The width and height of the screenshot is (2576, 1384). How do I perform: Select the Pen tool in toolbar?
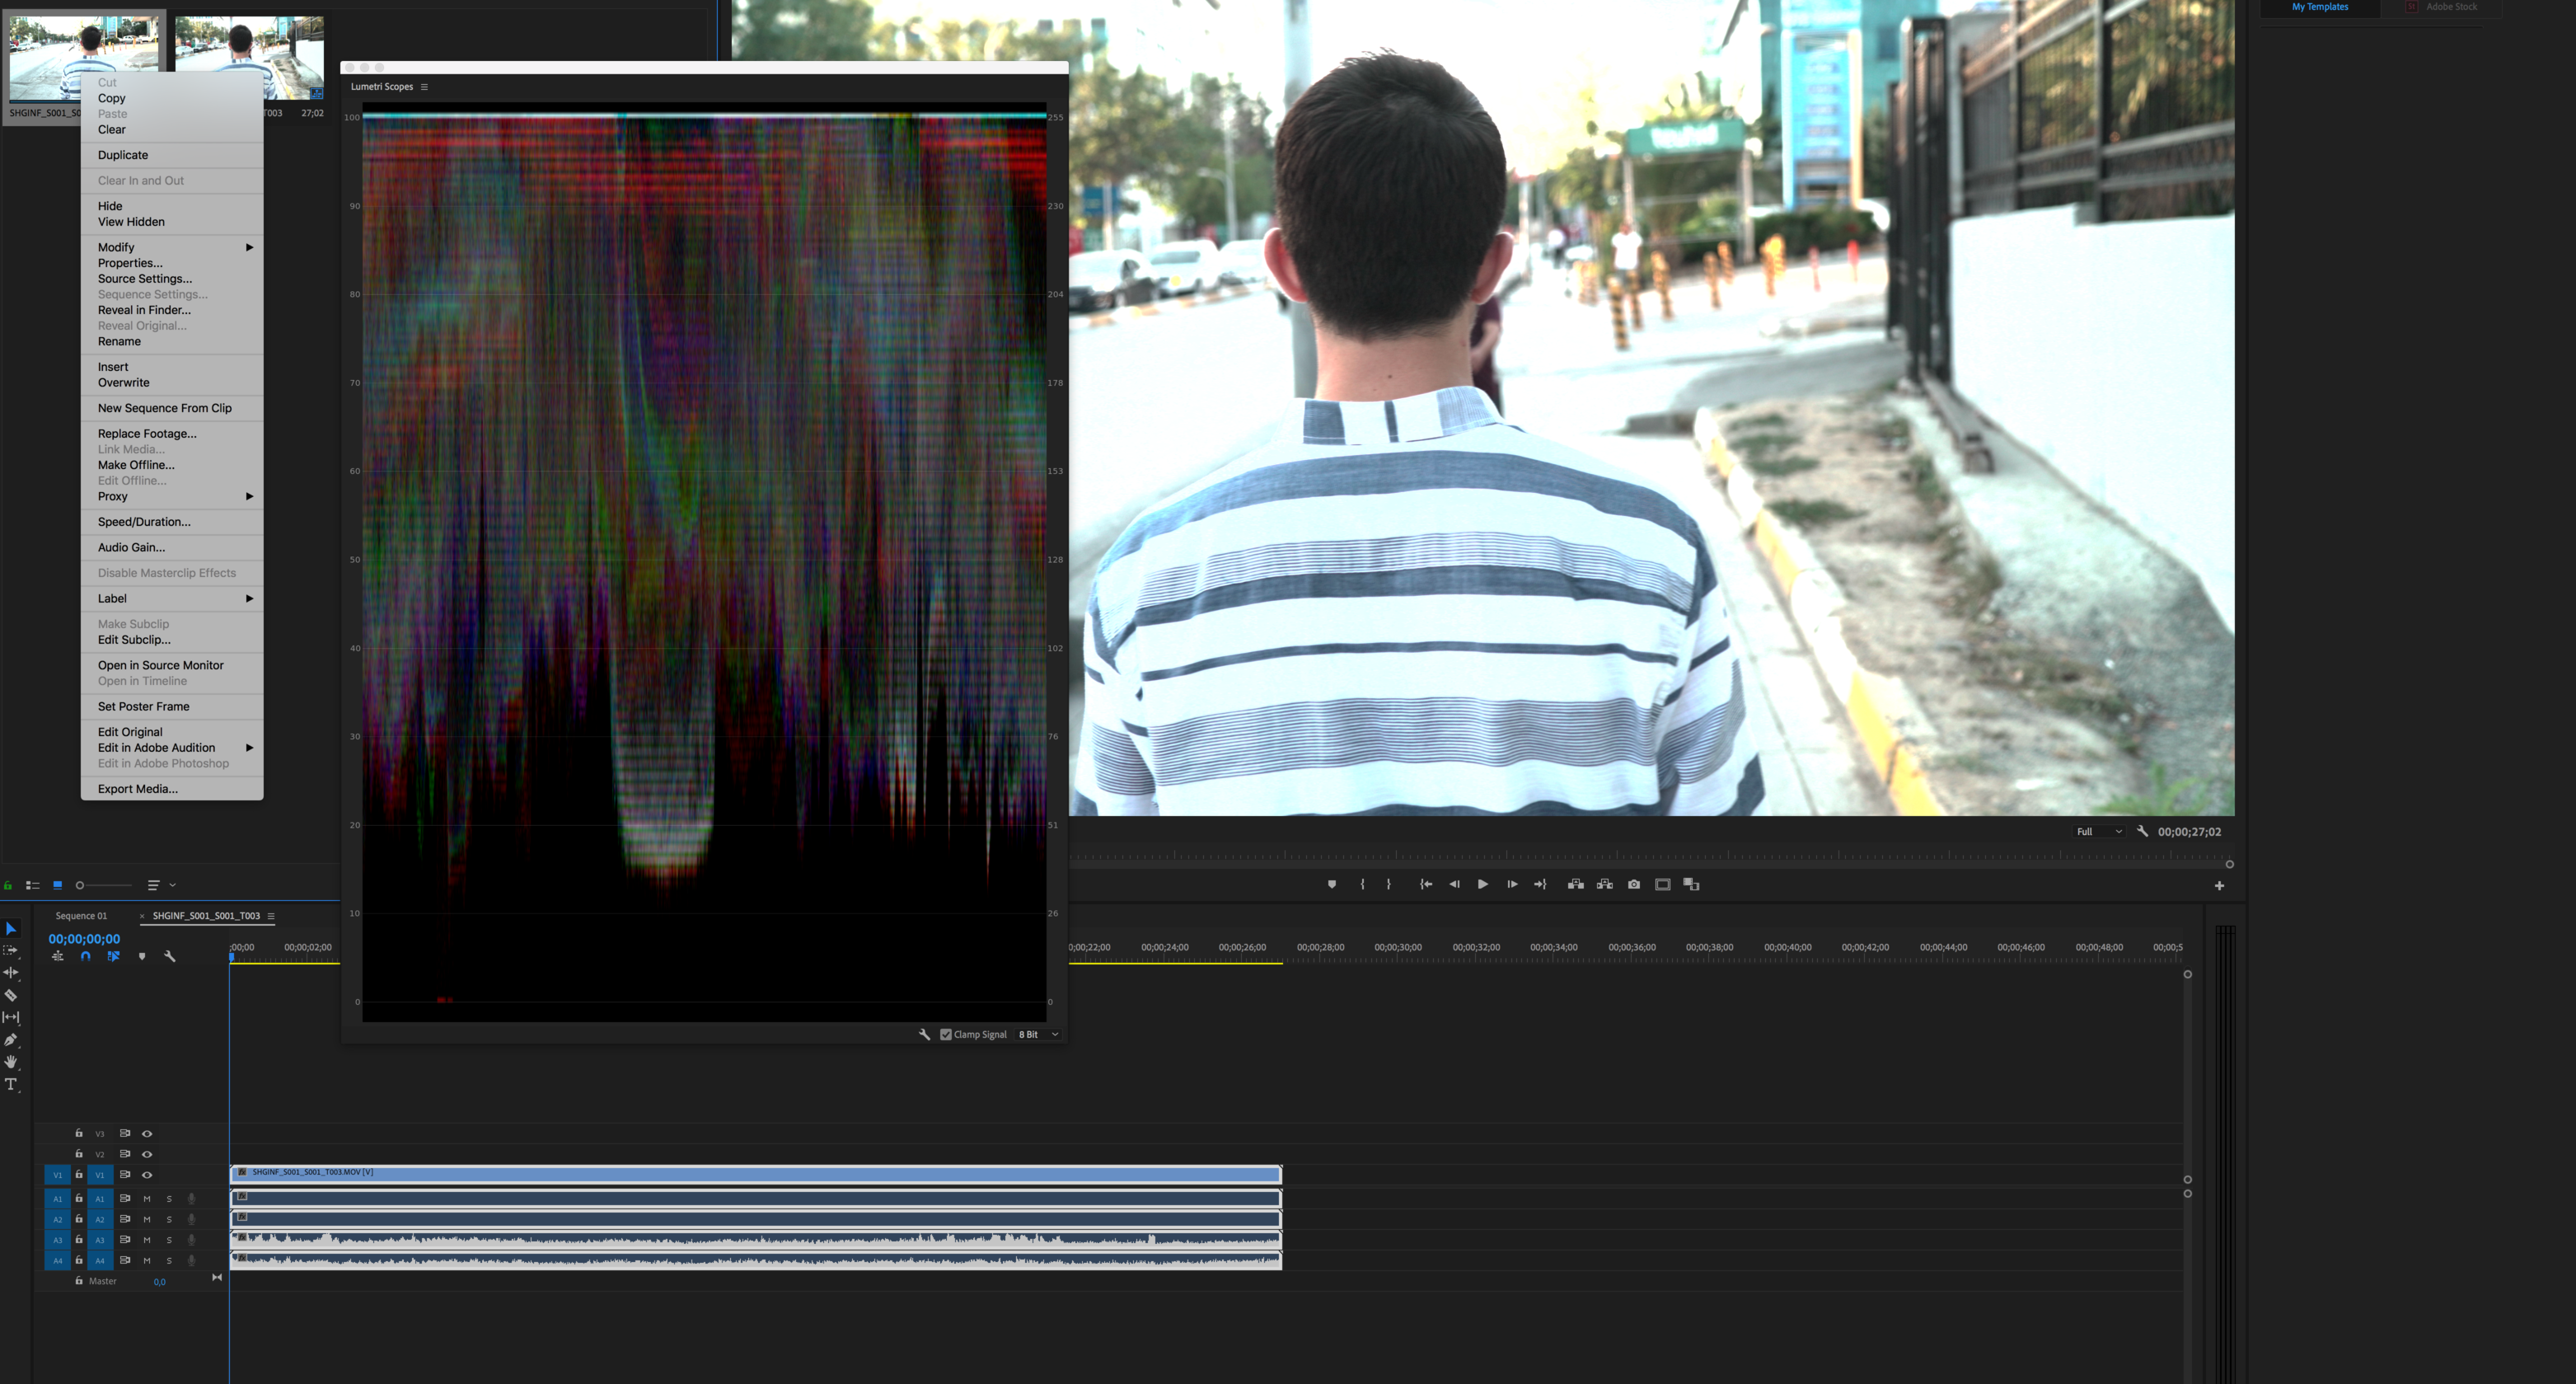coord(11,1040)
